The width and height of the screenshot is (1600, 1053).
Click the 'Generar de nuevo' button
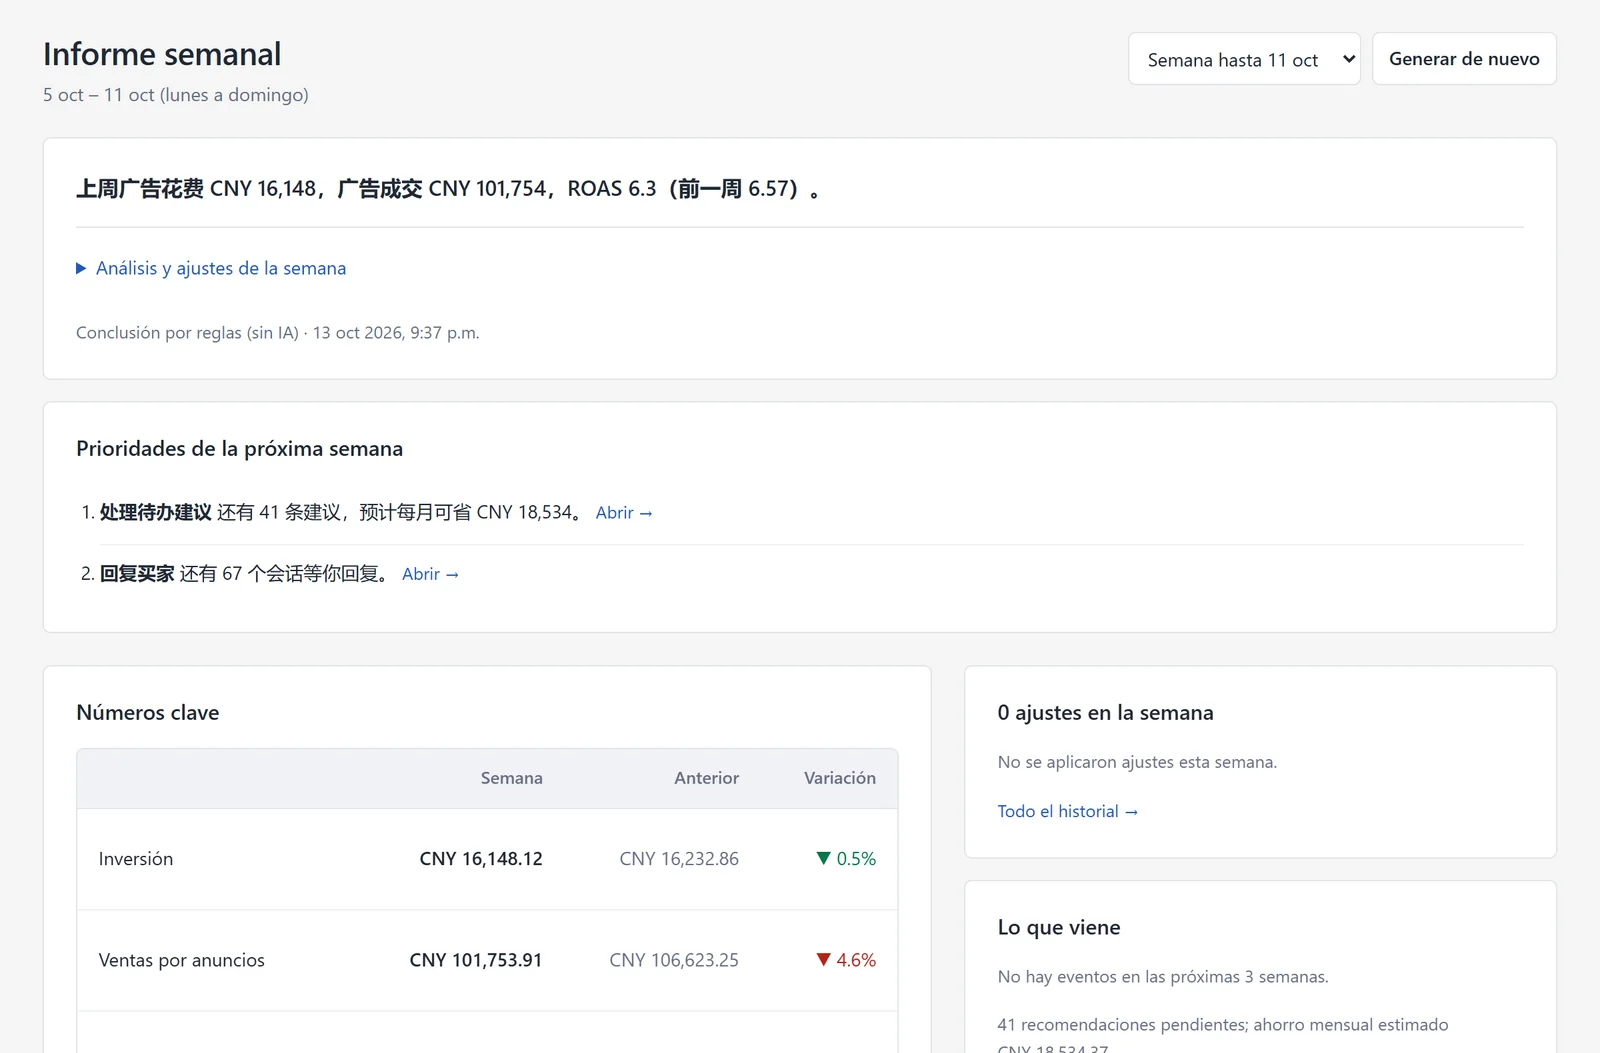click(x=1464, y=59)
